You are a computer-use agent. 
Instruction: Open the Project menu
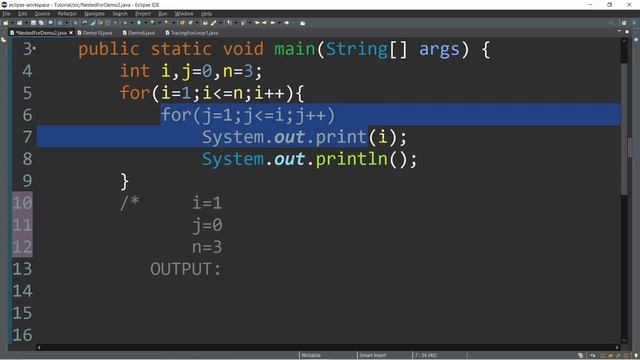click(143, 14)
